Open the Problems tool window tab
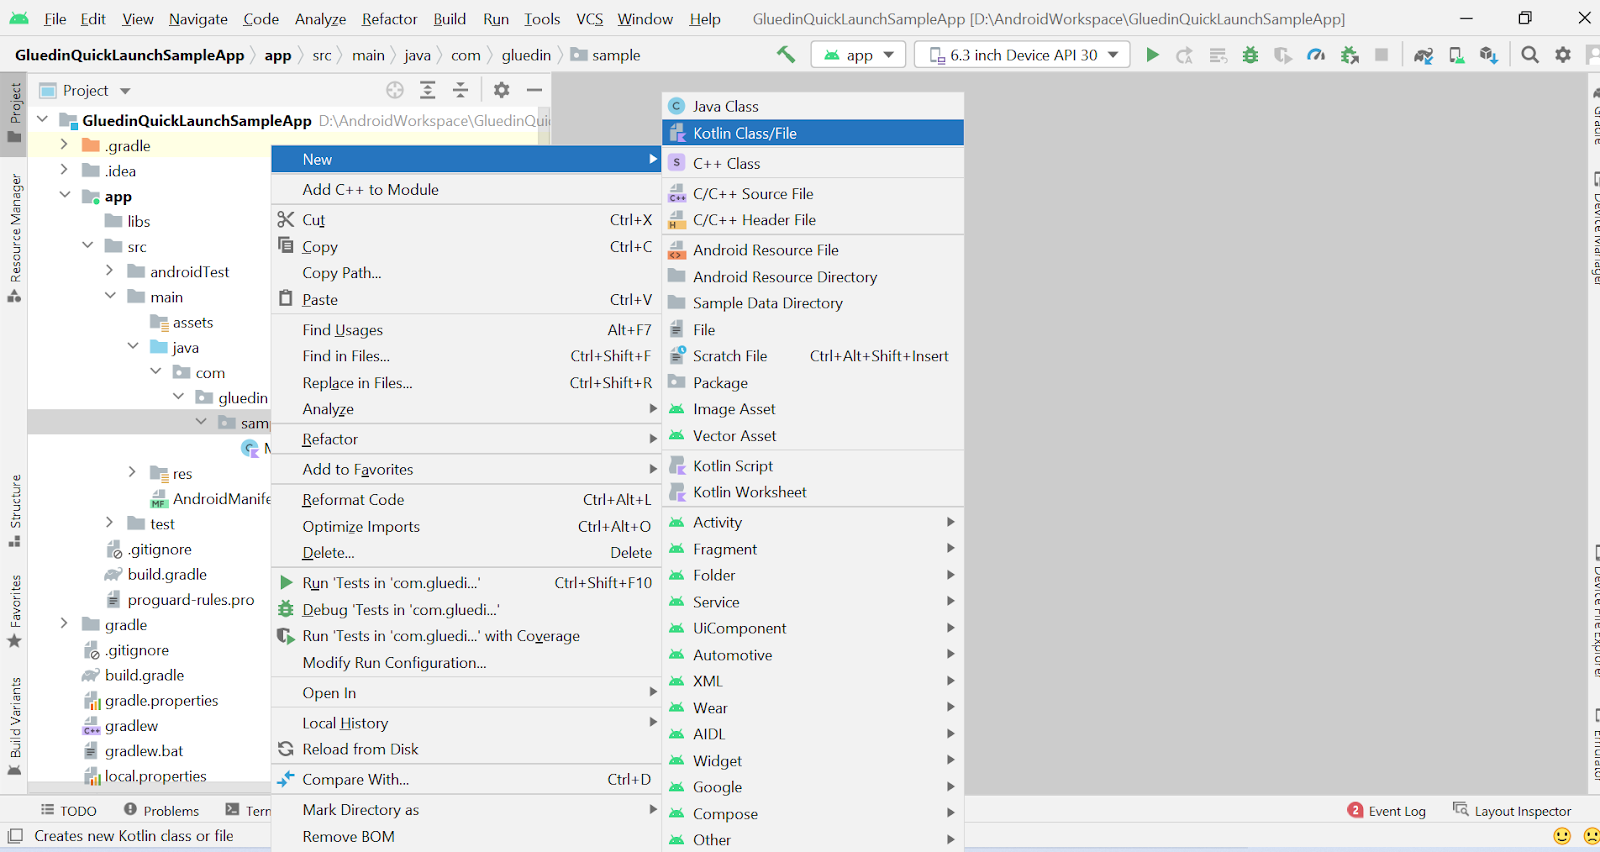This screenshot has width=1600, height=852. [161, 811]
